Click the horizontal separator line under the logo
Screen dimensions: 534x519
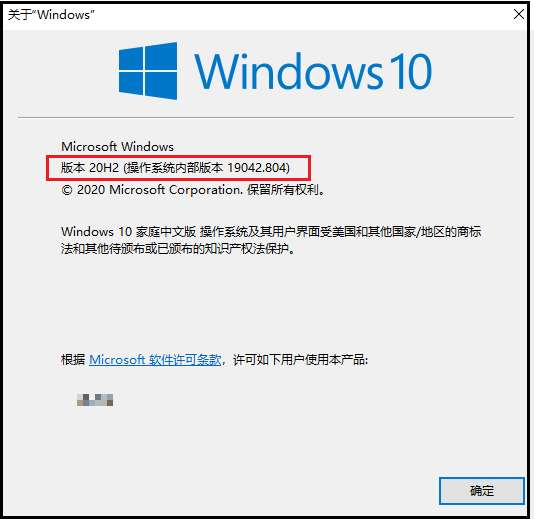point(266,117)
